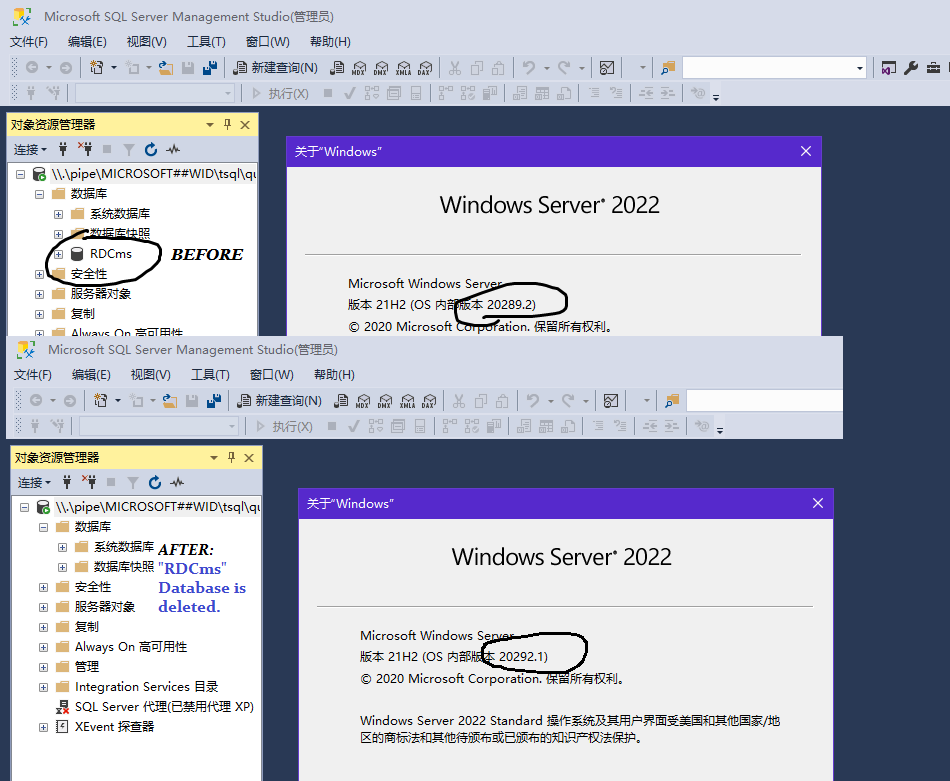Viewport: 950px width, 781px height.
Task: Open 编辑(E) menu in the BEFORE window
Action: [x=87, y=41]
